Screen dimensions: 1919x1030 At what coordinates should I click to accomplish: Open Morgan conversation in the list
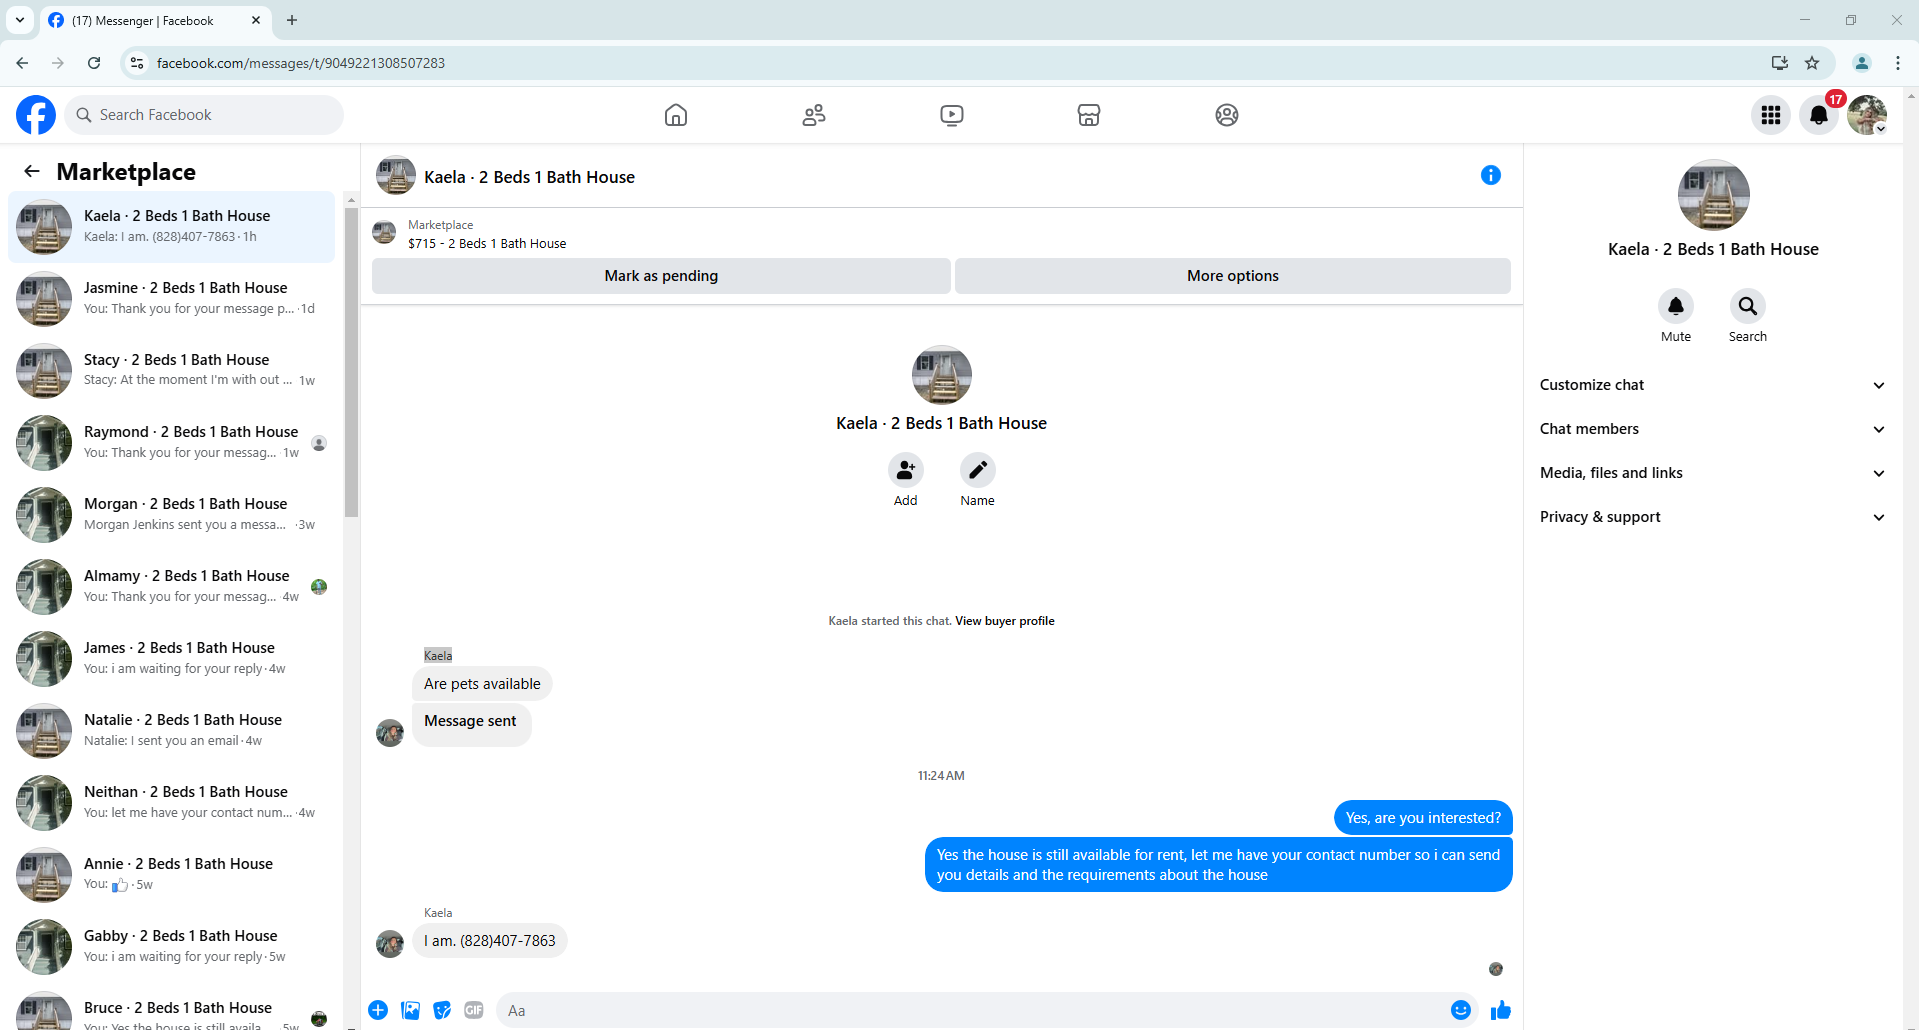click(x=172, y=515)
